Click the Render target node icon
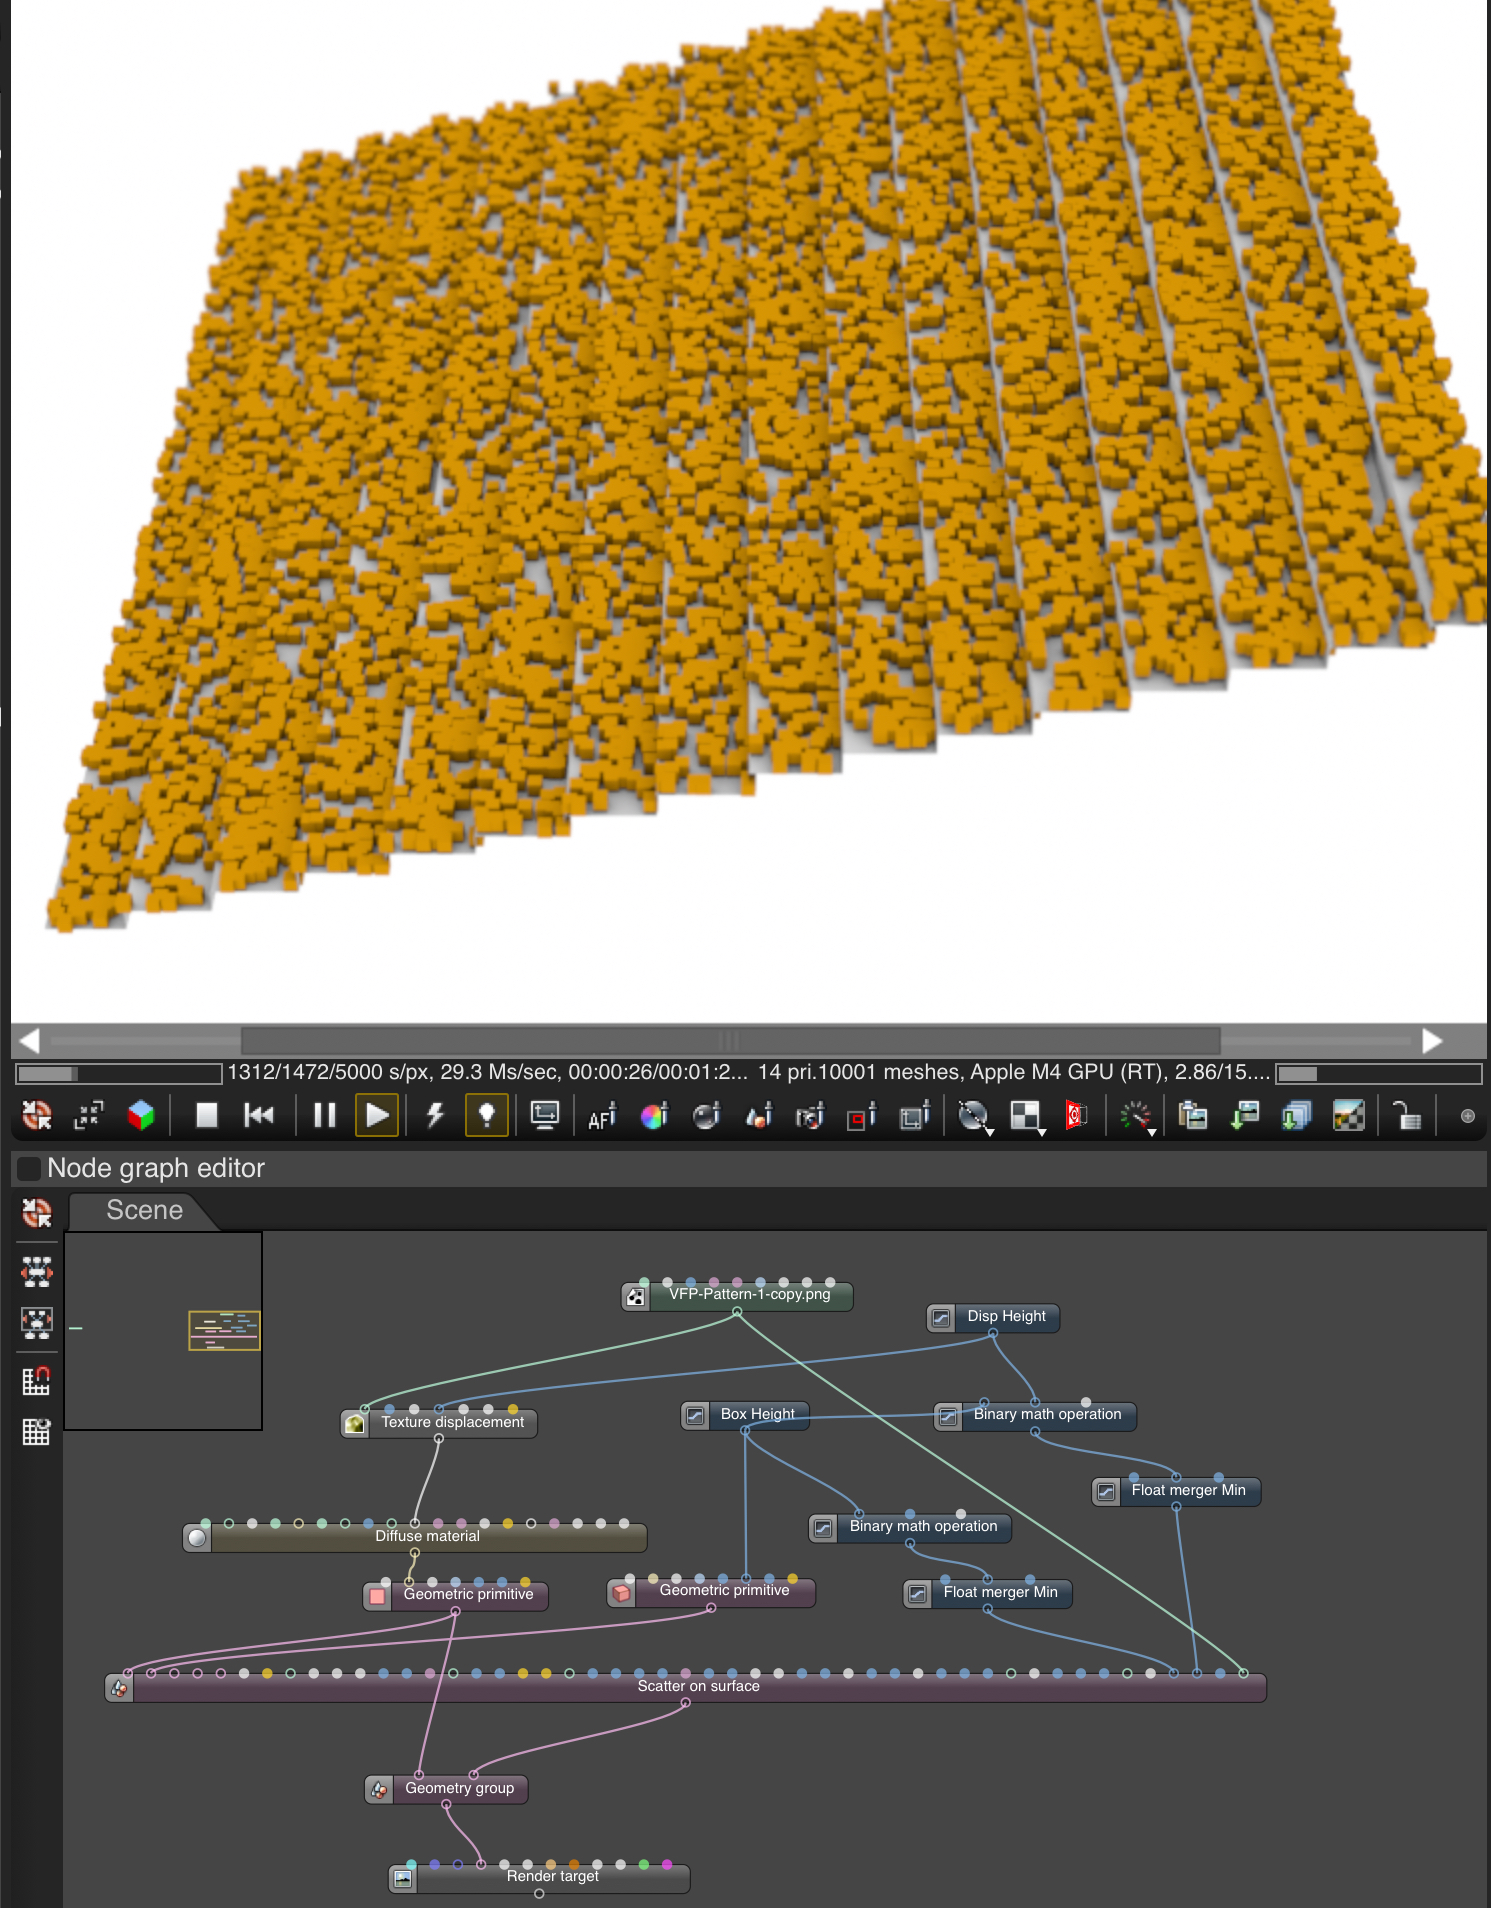 pos(403,1878)
